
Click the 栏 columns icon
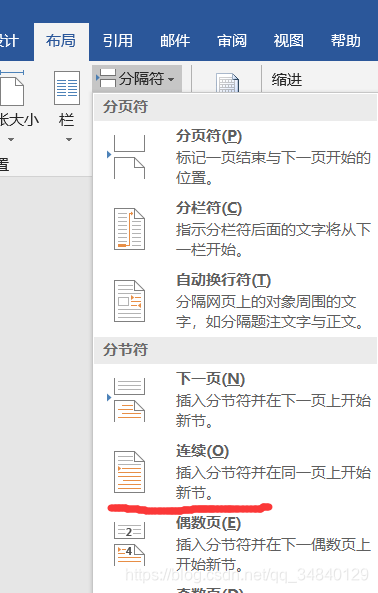(x=67, y=88)
